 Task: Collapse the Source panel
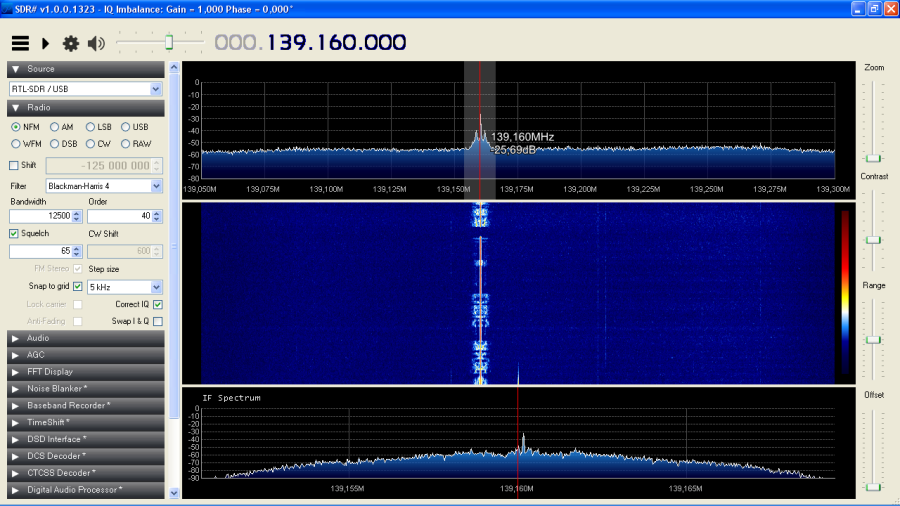tap(86, 69)
